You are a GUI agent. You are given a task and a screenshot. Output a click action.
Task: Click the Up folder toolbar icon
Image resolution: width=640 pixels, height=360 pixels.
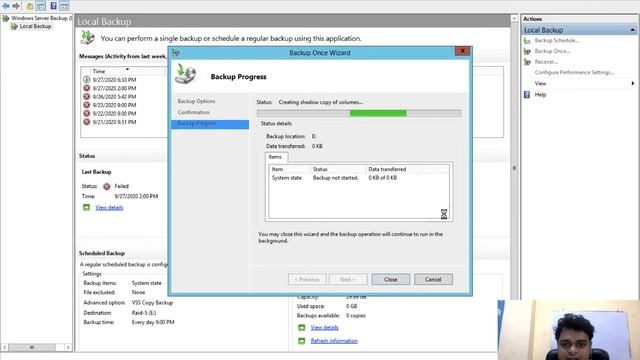click(29, 6)
